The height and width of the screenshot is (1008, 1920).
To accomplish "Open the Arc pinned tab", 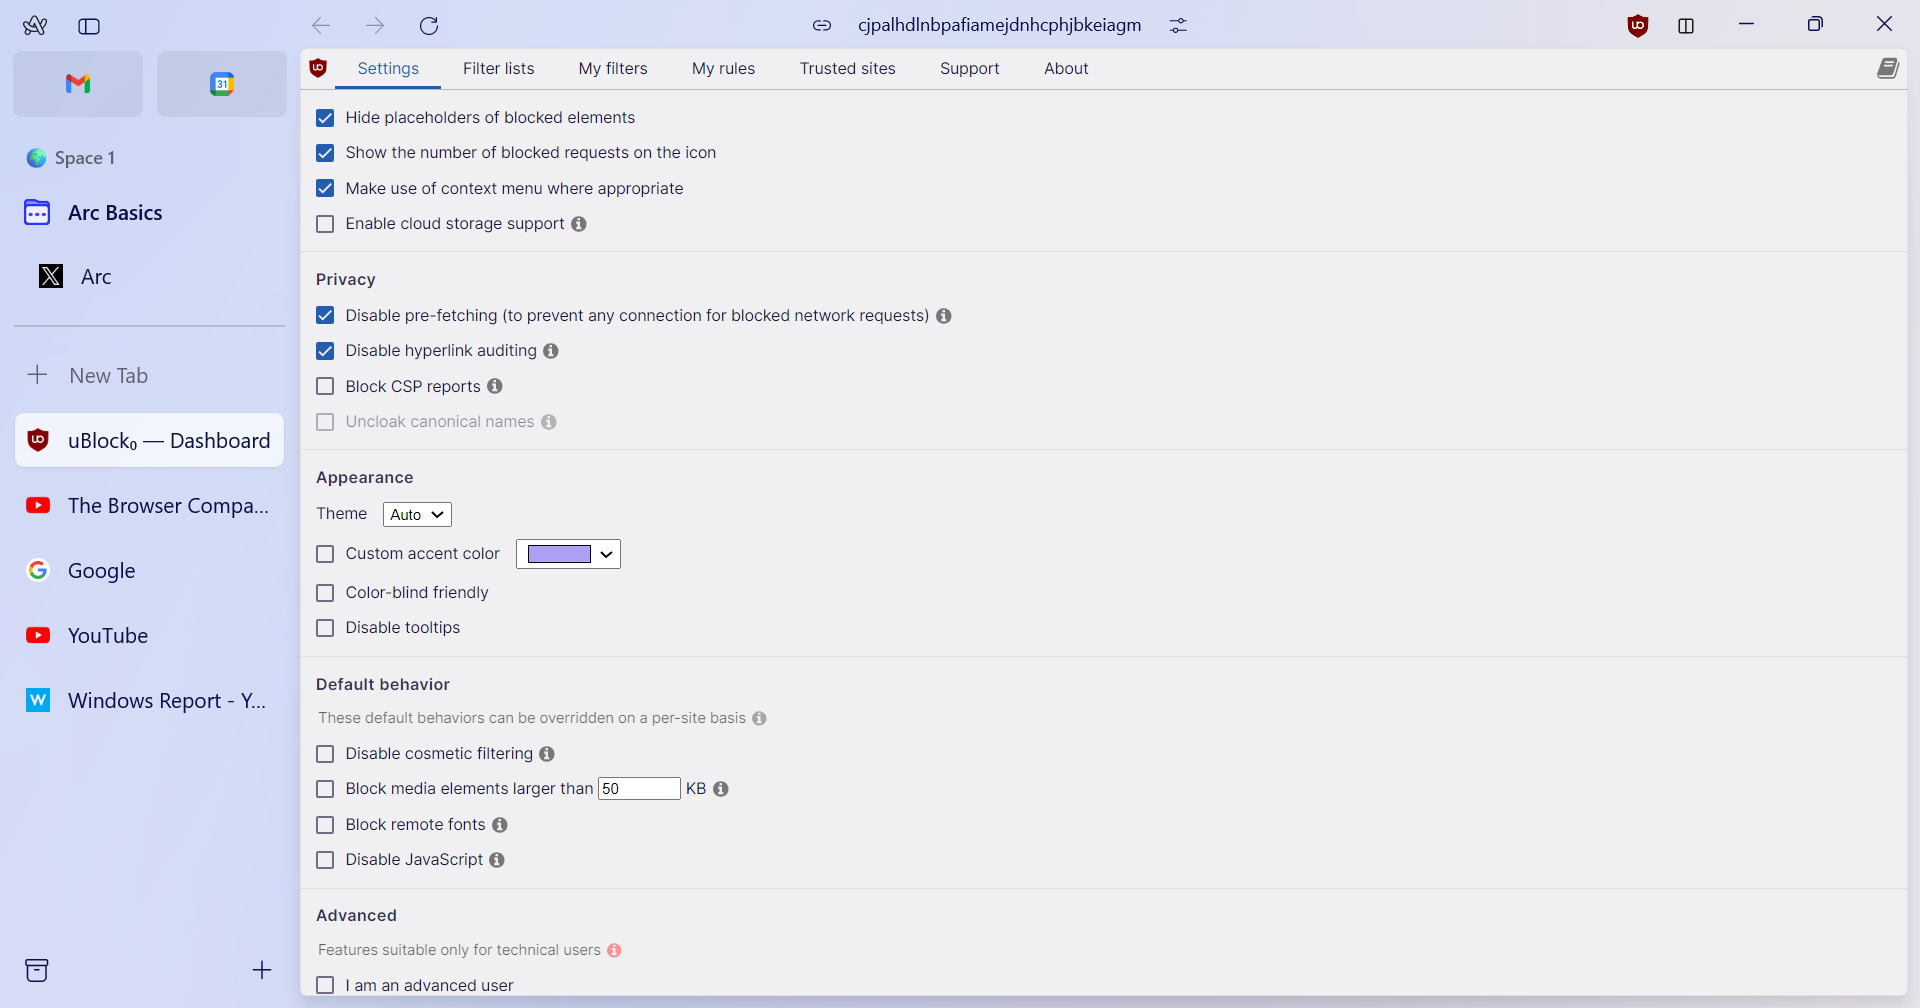I will (x=150, y=277).
